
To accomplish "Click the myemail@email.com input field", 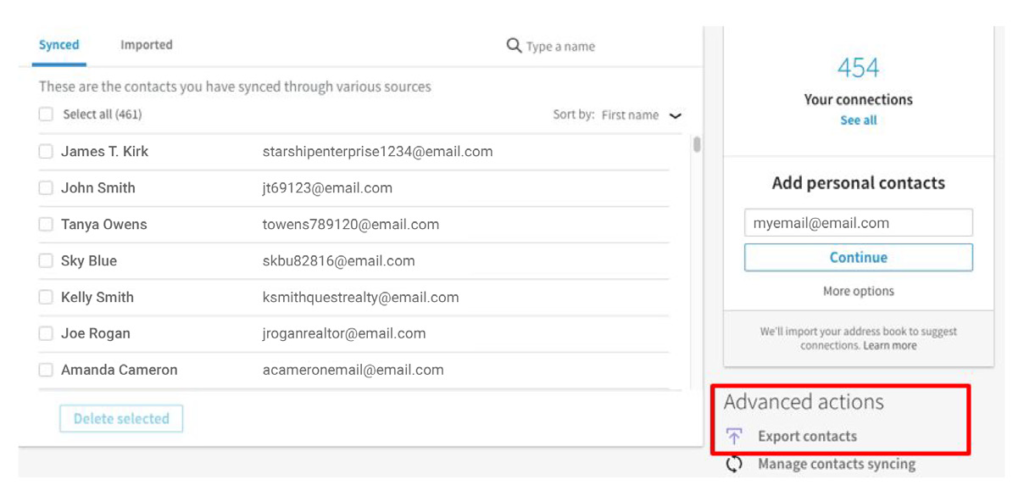I will point(858,223).
